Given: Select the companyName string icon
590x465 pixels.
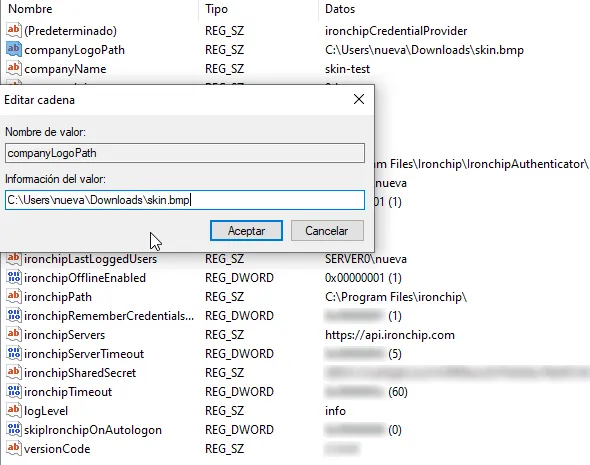Looking at the screenshot, I should pyautogui.click(x=14, y=68).
